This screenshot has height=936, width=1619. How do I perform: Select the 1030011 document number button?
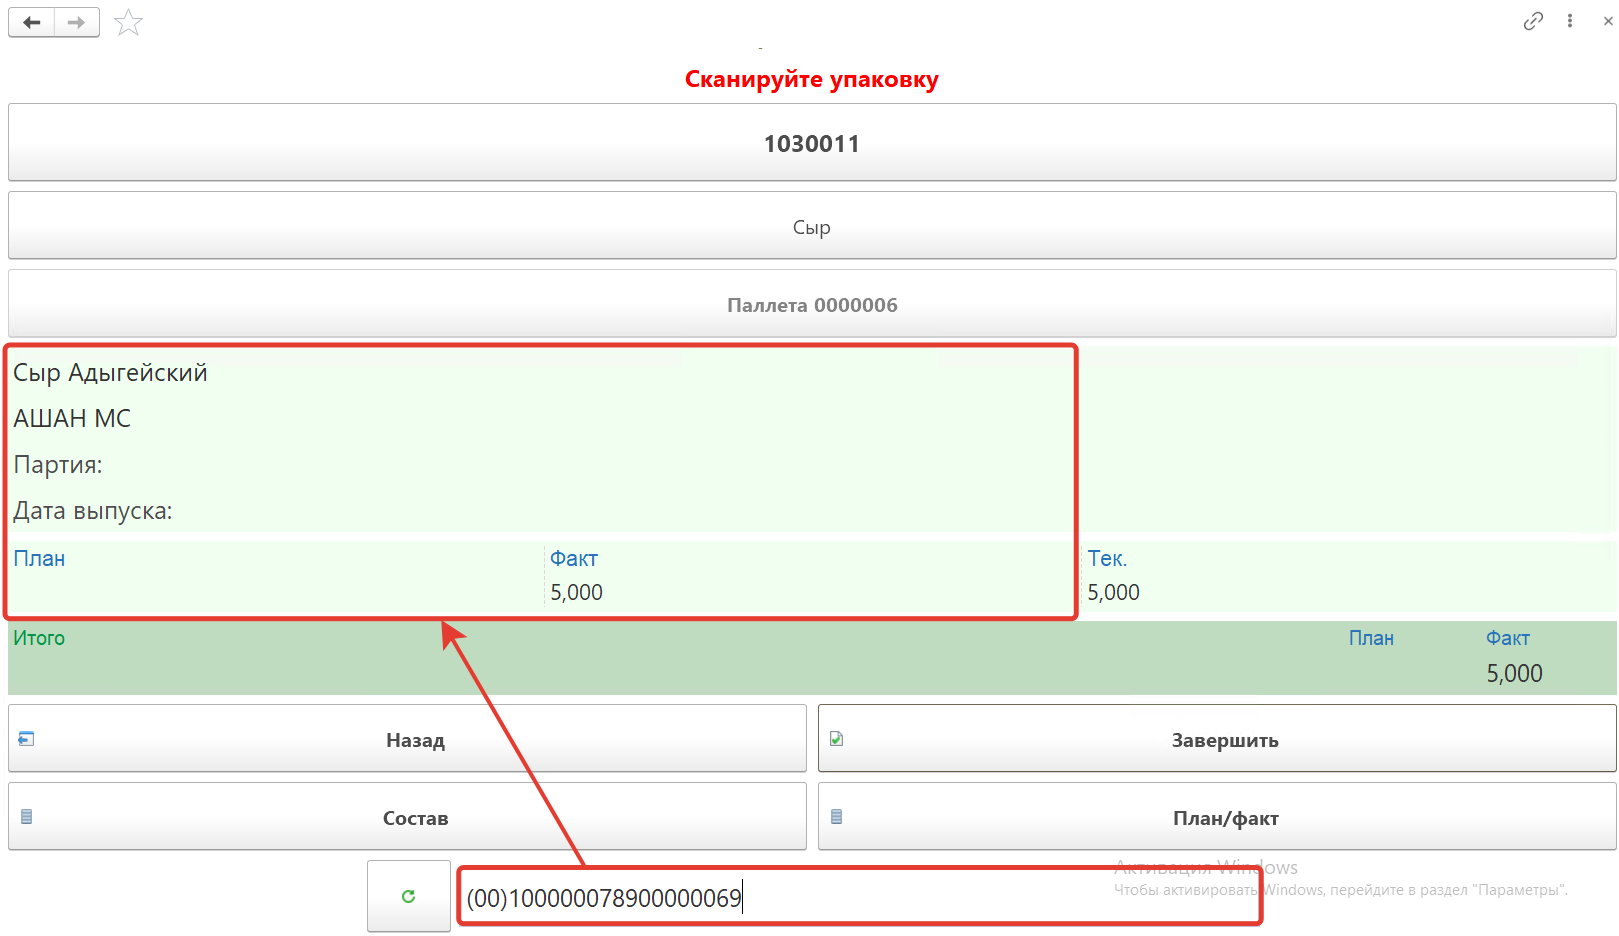pyautogui.click(x=811, y=143)
